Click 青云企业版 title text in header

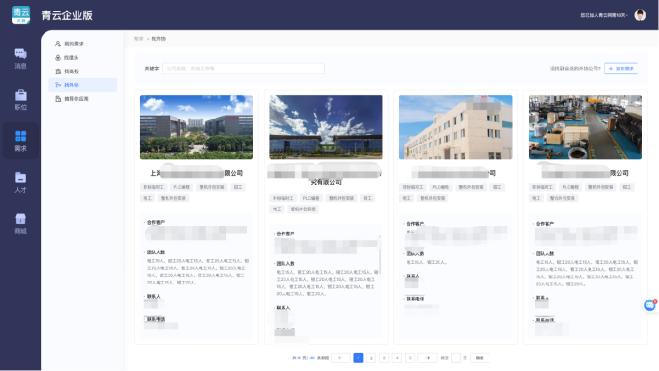[67, 16]
